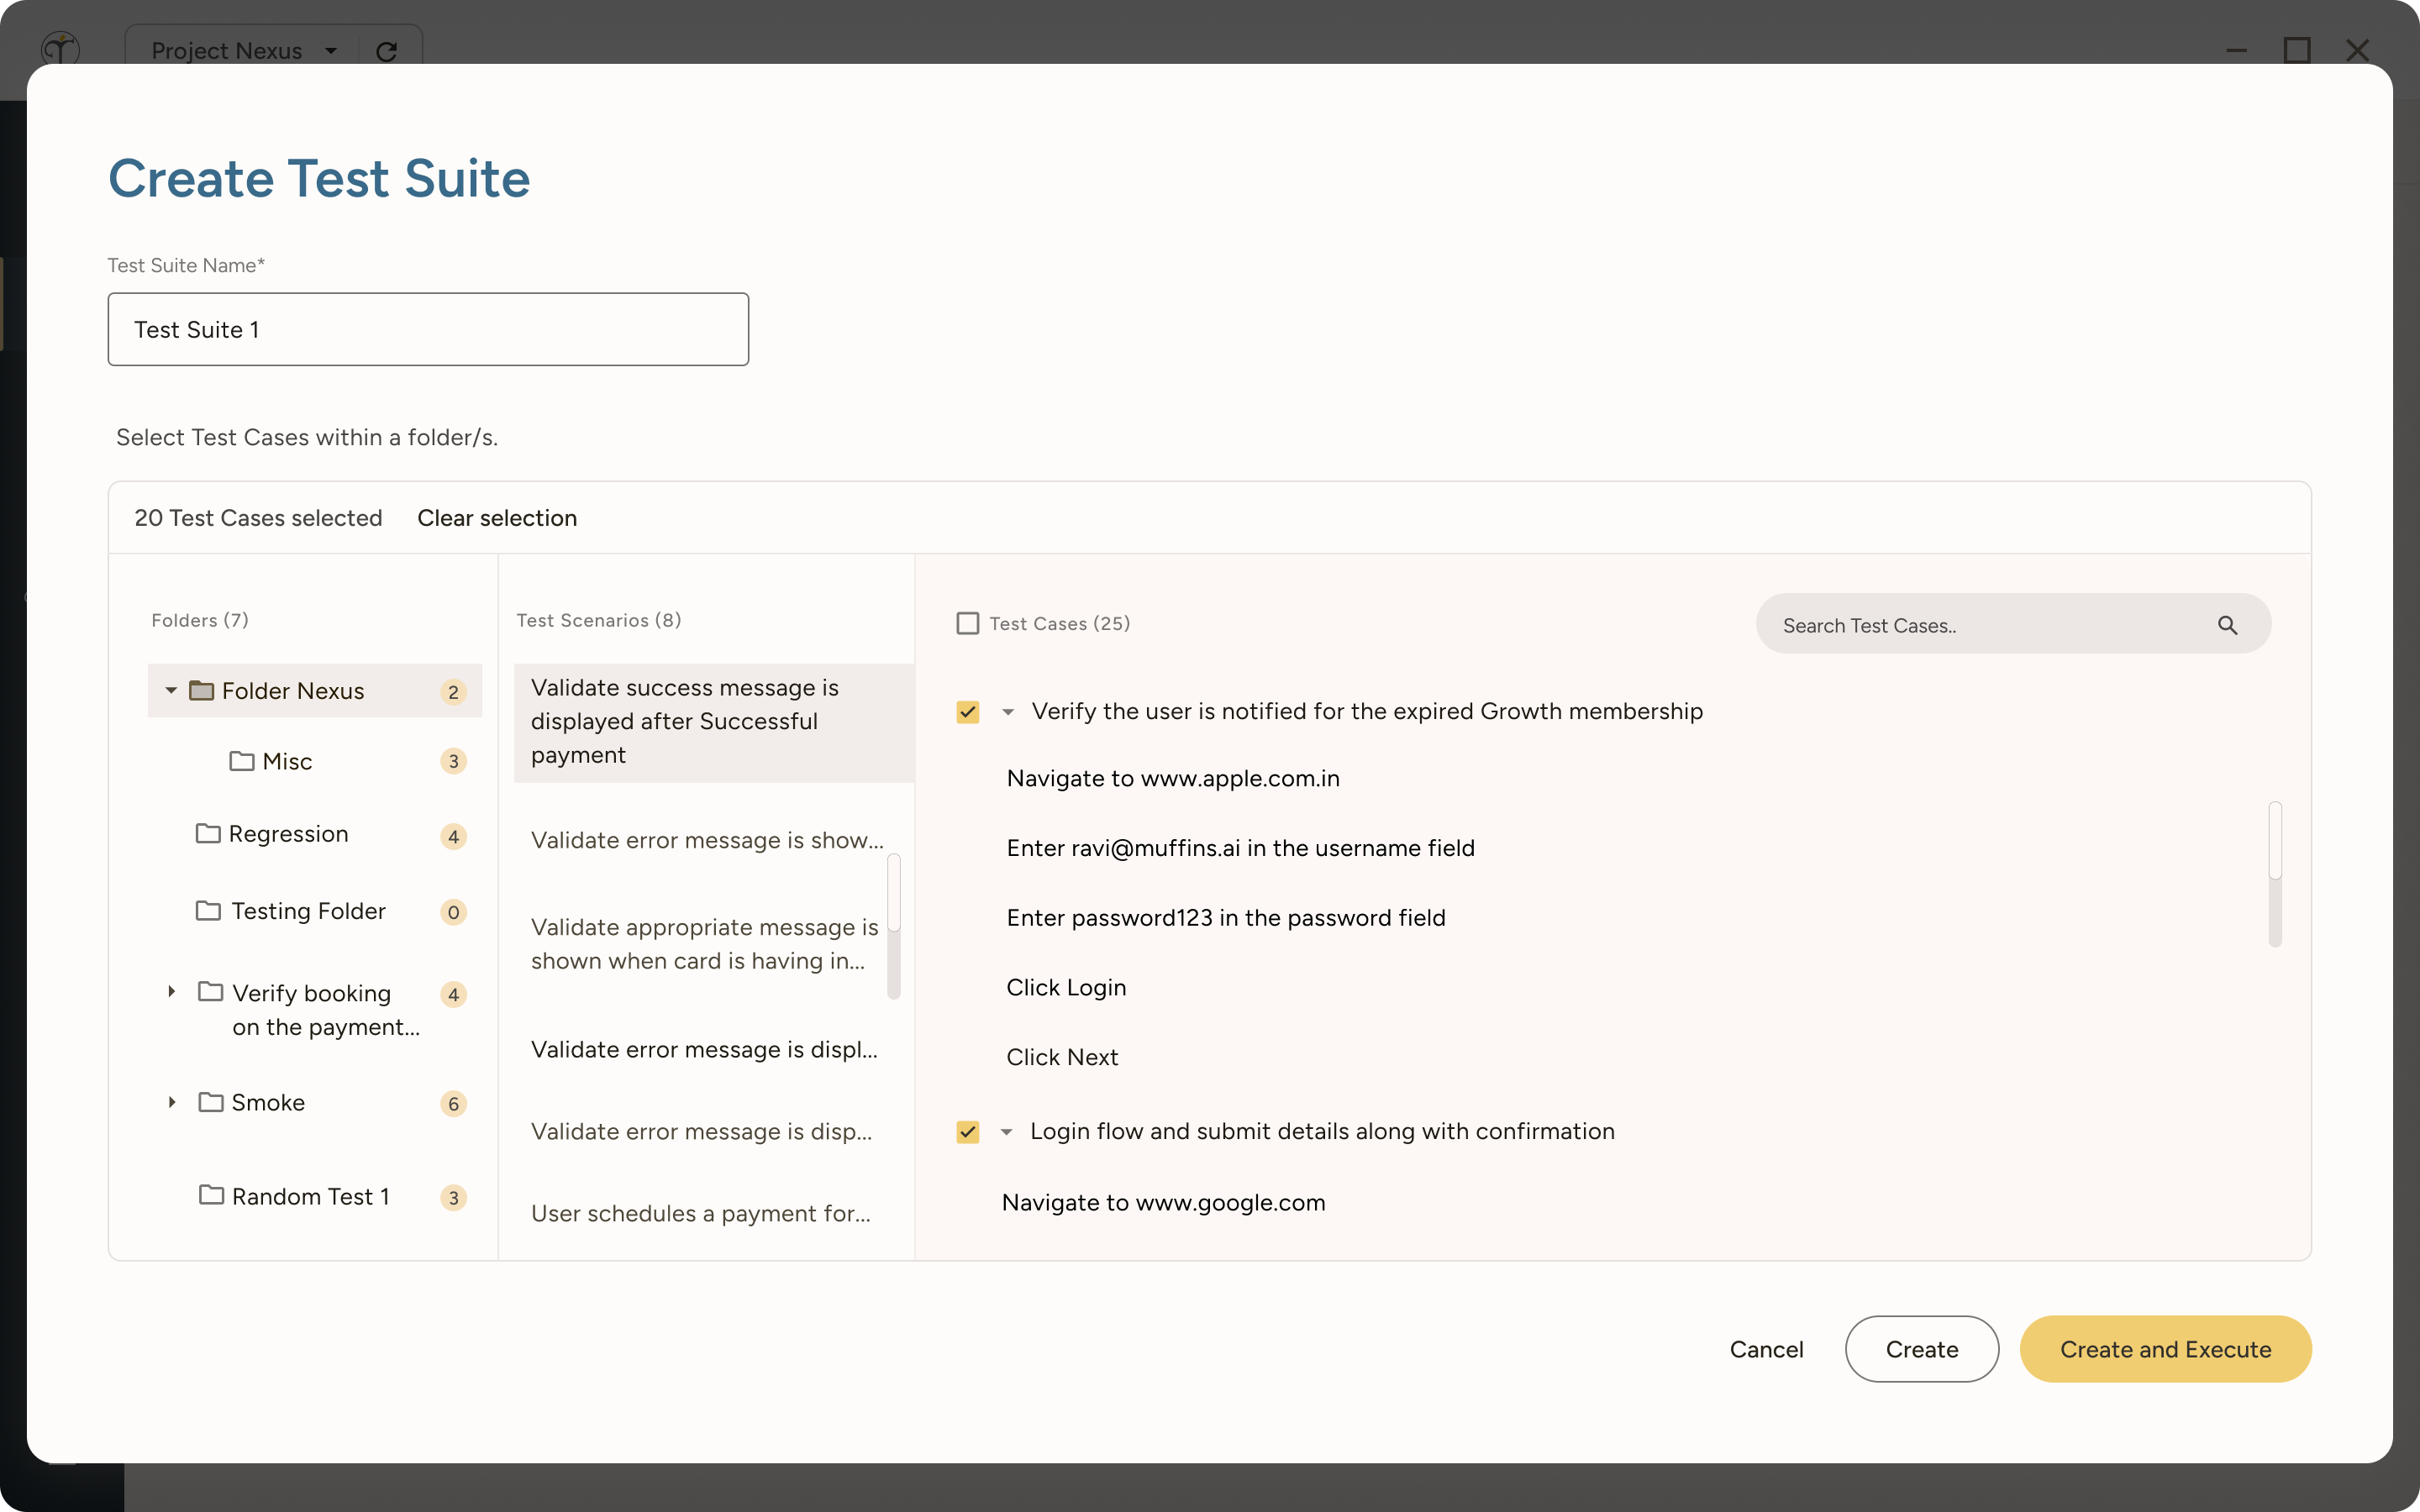Image resolution: width=2420 pixels, height=1512 pixels.
Task: Click the Cancel button
Action: [1766, 1348]
